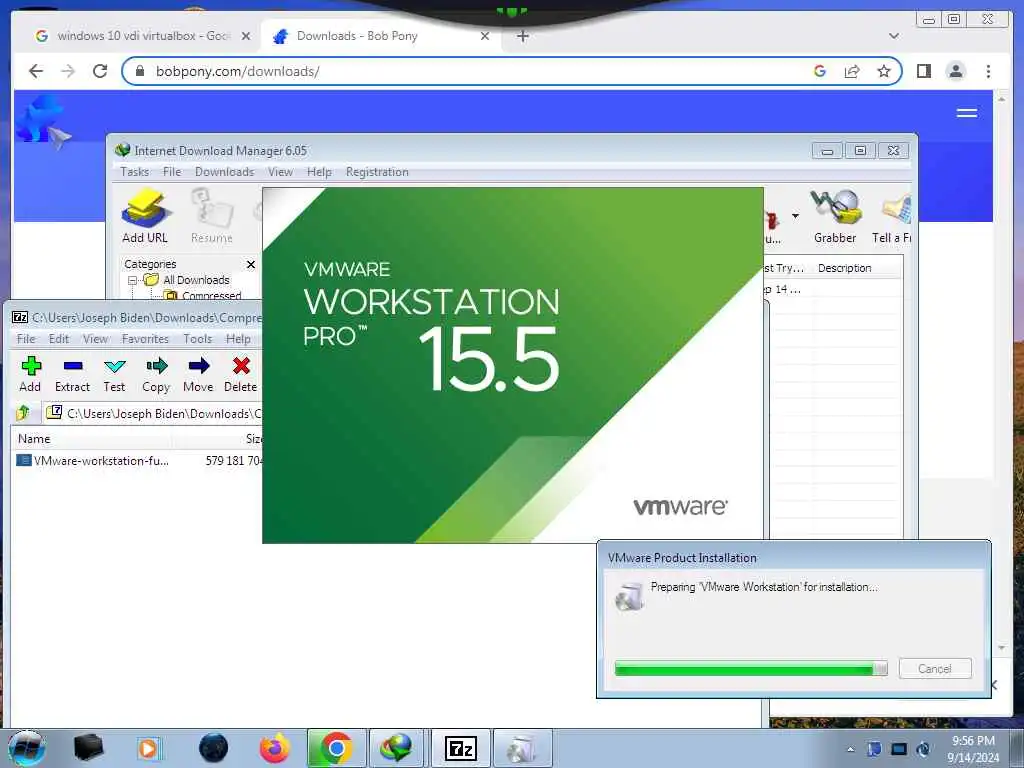
Task: Click the Windows Start orb
Action: (x=27, y=748)
